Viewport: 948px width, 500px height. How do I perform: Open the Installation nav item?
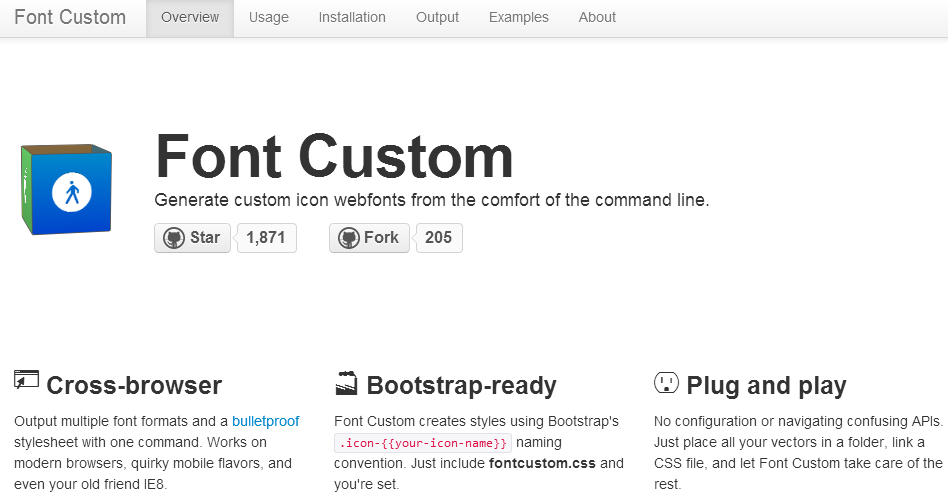click(352, 18)
